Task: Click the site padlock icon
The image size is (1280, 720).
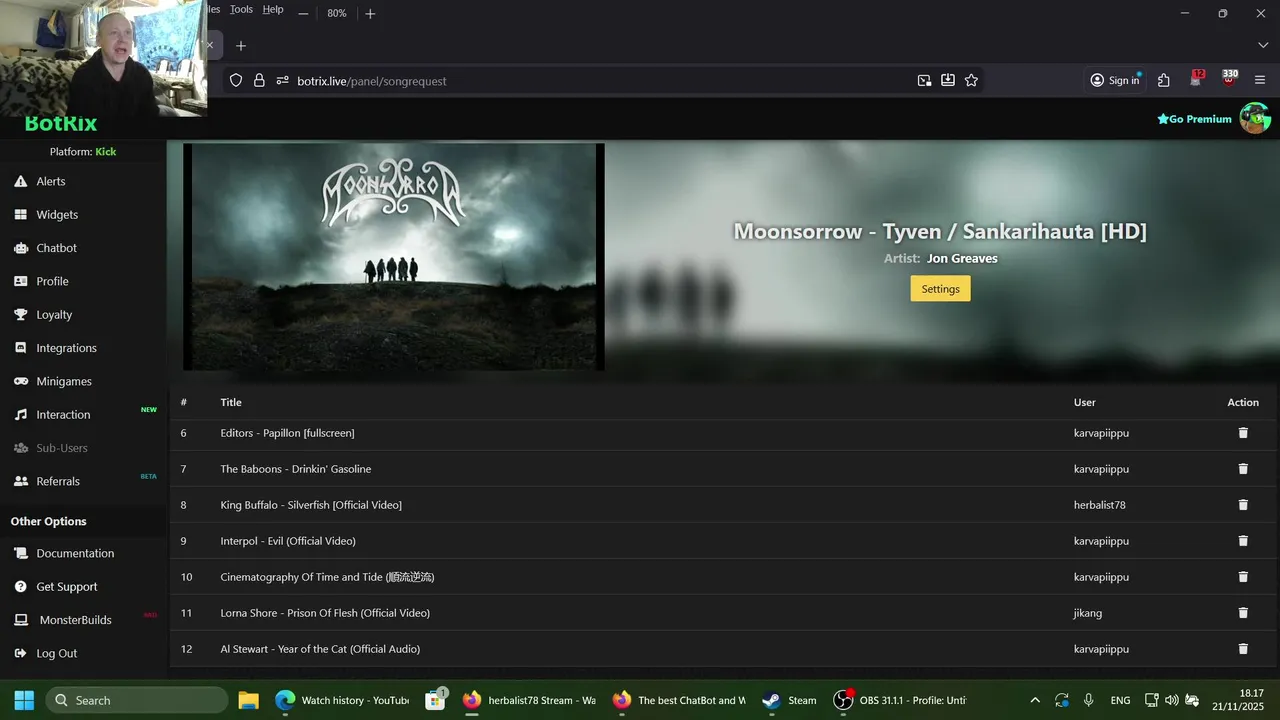Action: pos(259,80)
